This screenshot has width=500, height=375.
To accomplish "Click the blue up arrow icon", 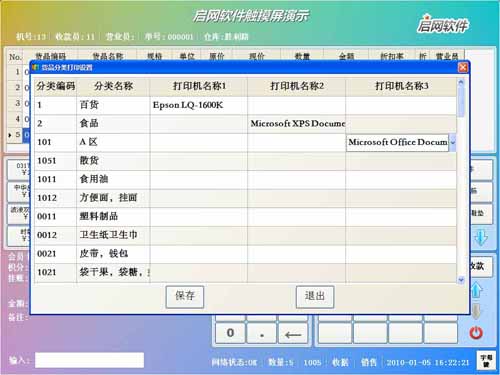I will [x=476, y=290].
